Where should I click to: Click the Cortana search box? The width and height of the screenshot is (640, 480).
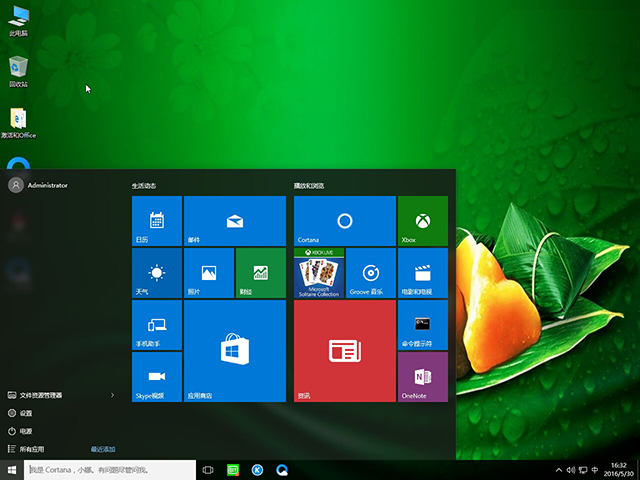point(108,469)
